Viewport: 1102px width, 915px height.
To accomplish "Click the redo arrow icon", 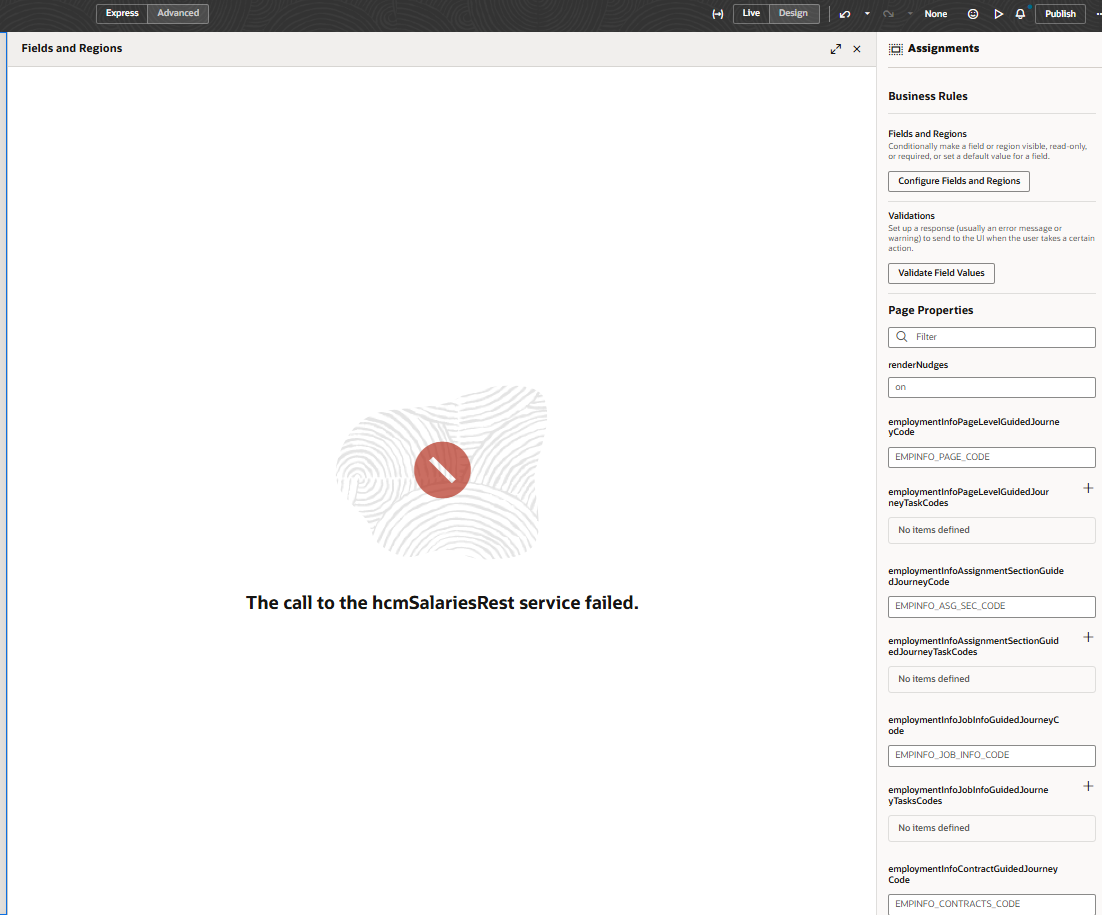I will (x=886, y=13).
